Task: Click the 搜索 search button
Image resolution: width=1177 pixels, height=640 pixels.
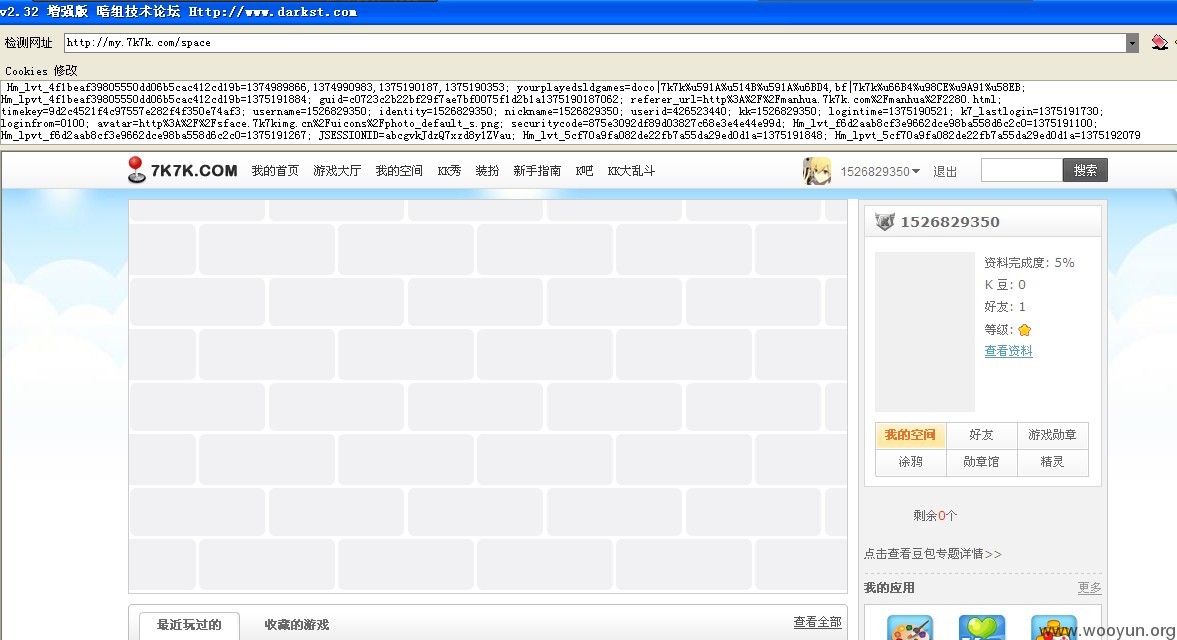Action: (1085, 170)
